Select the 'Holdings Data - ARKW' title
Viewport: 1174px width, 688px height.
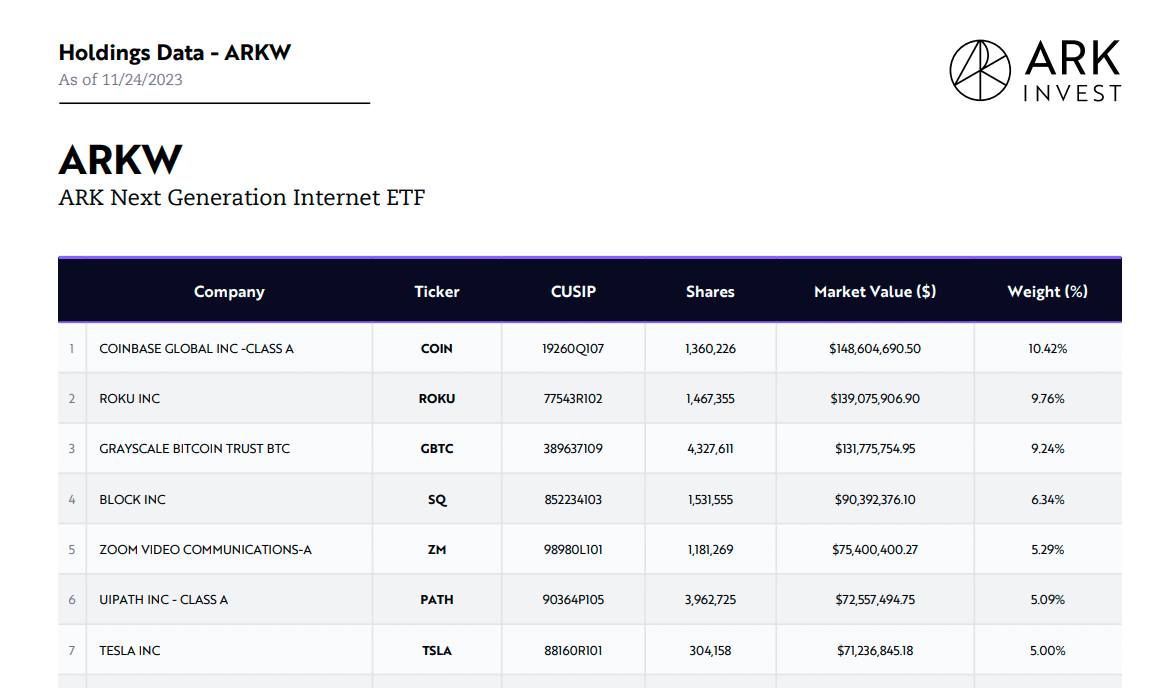(174, 52)
